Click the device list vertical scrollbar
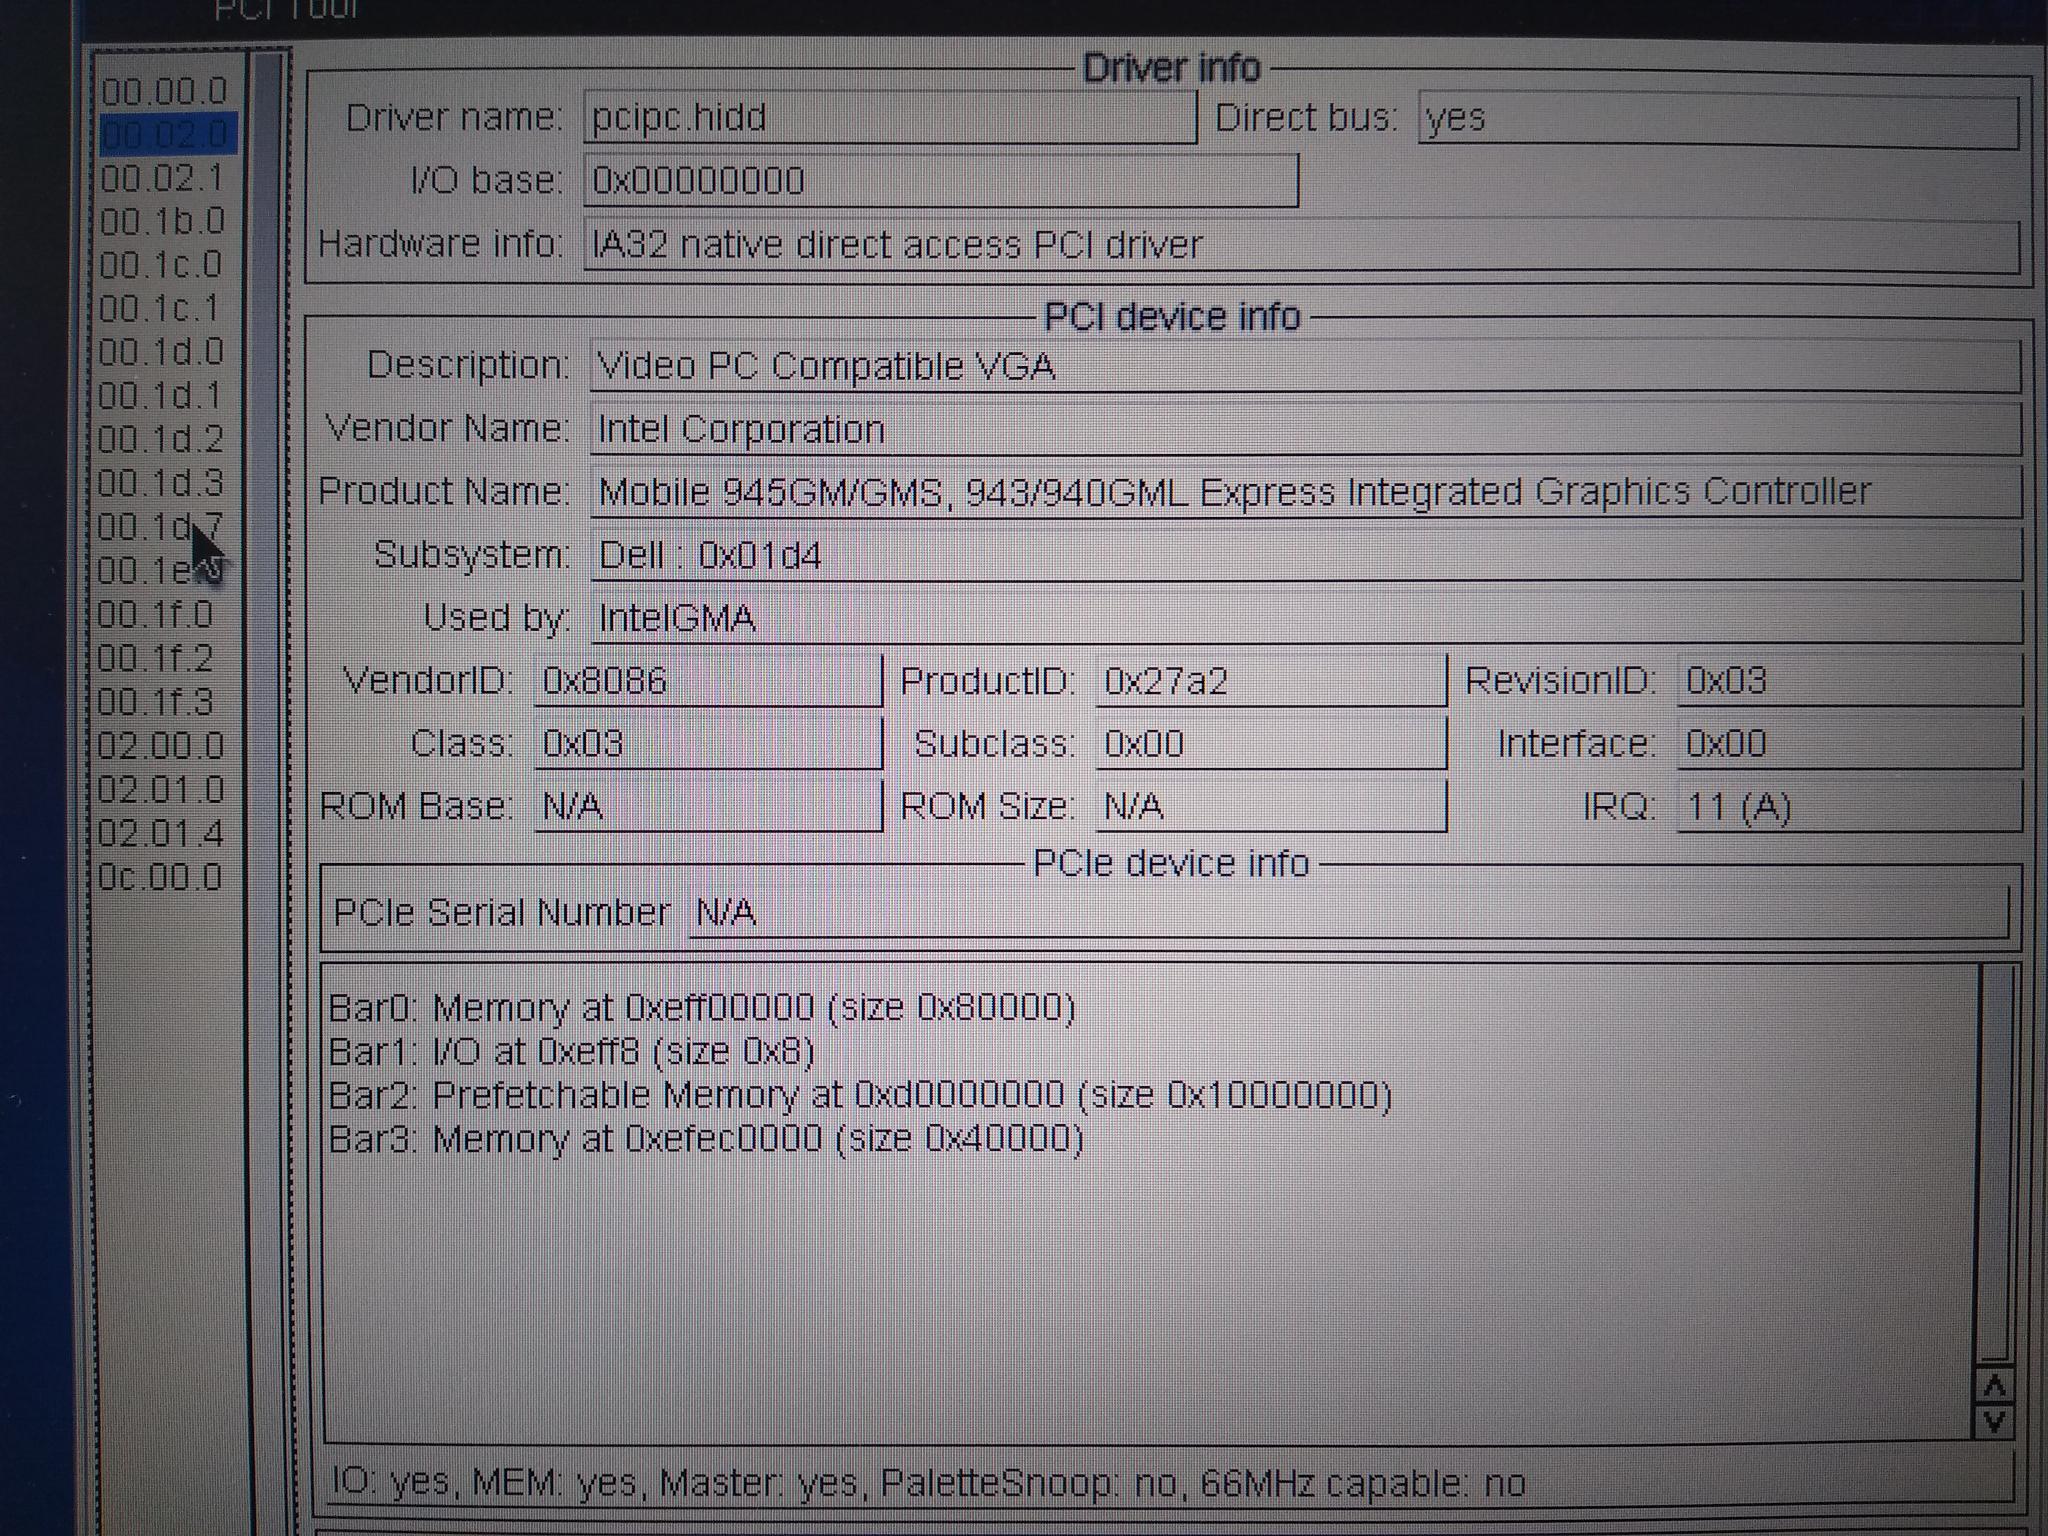 pos(264,700)
